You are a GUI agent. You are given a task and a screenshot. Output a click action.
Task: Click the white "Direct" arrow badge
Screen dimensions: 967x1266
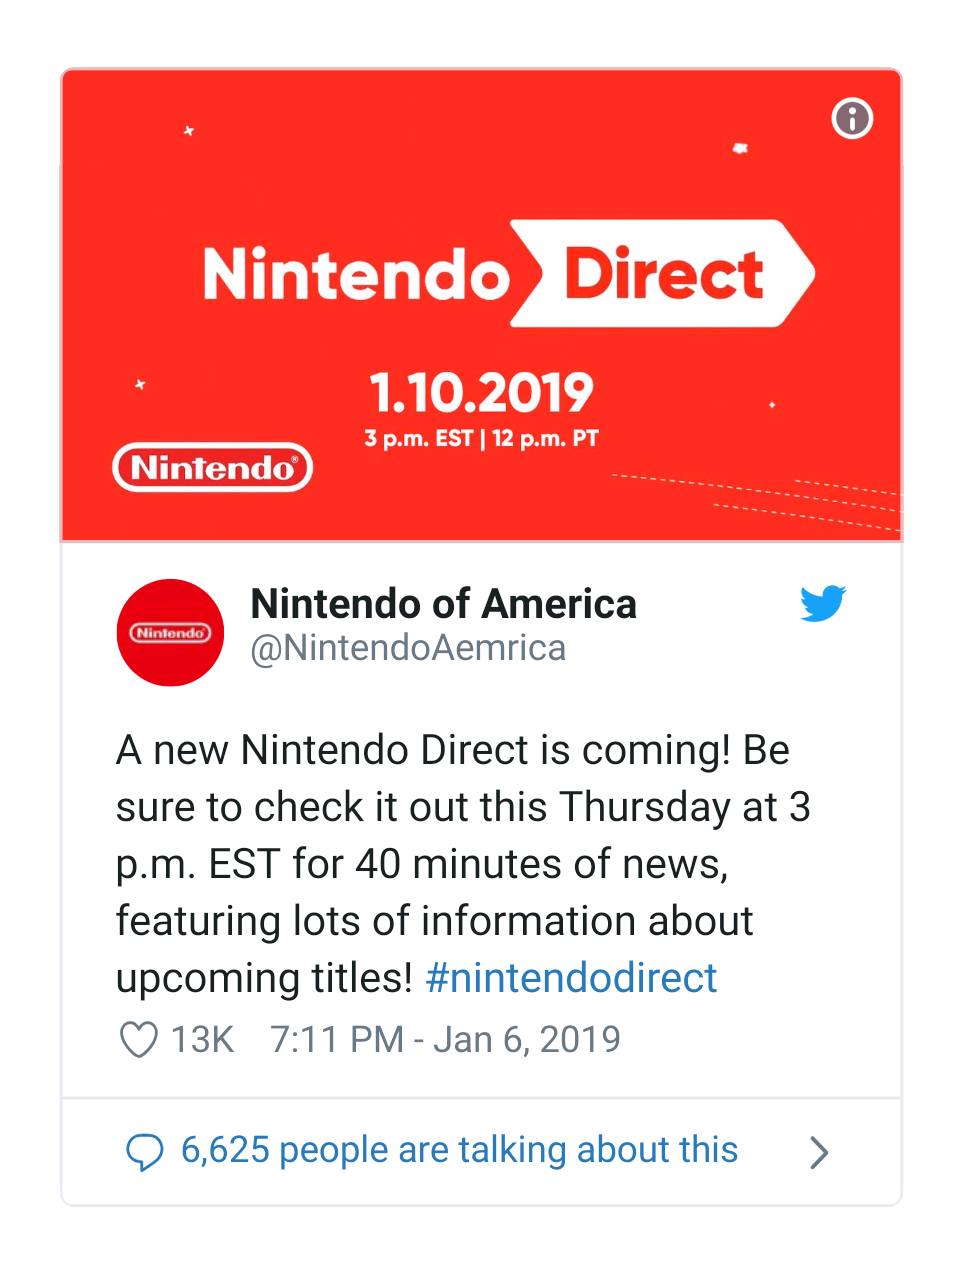pyautogui.click(x=664, y=274)
